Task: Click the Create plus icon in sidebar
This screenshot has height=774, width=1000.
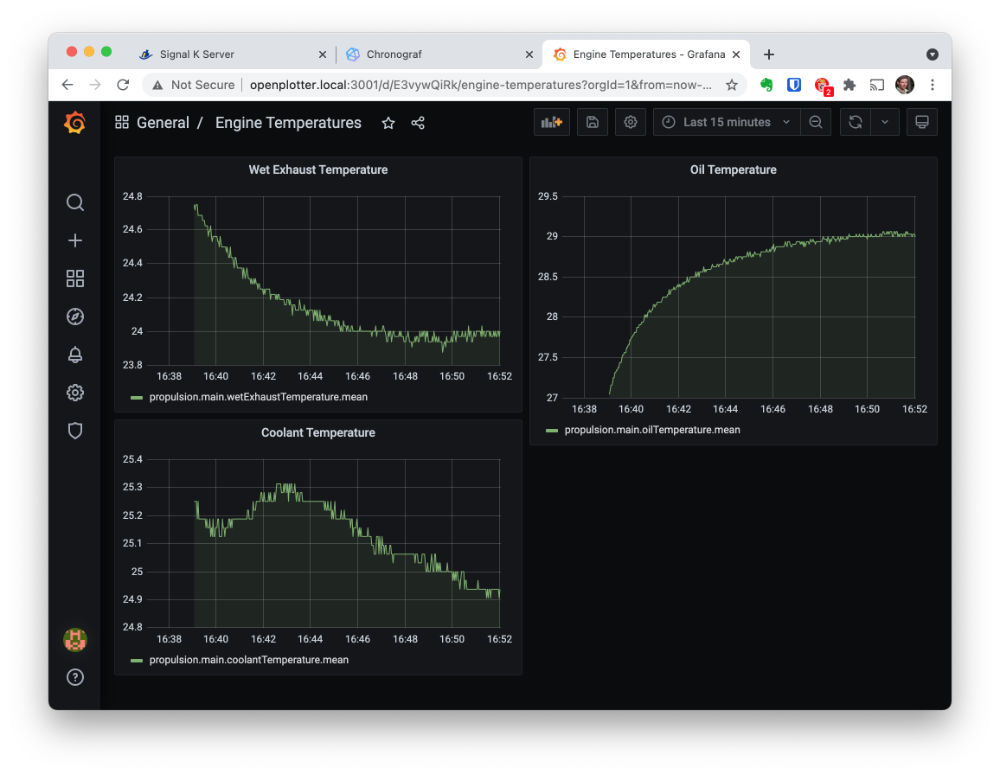Action: point(75,241)
